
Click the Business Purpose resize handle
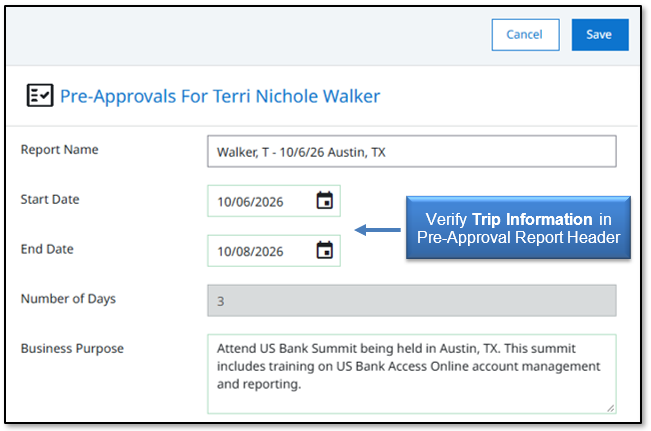610,408
